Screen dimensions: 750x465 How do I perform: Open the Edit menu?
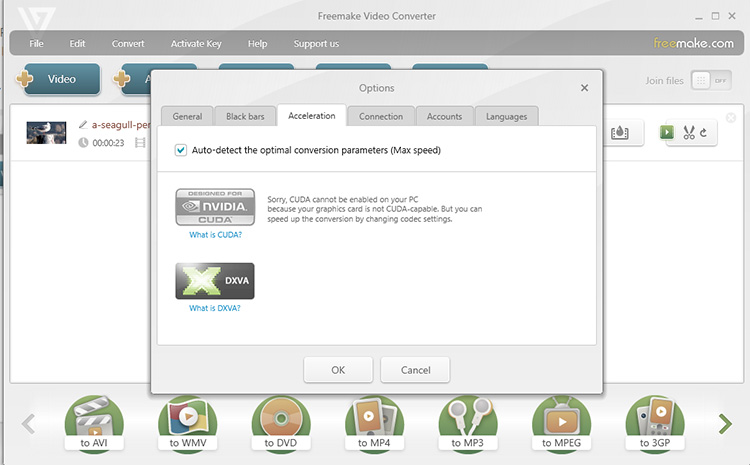click(x=77, y=44)
